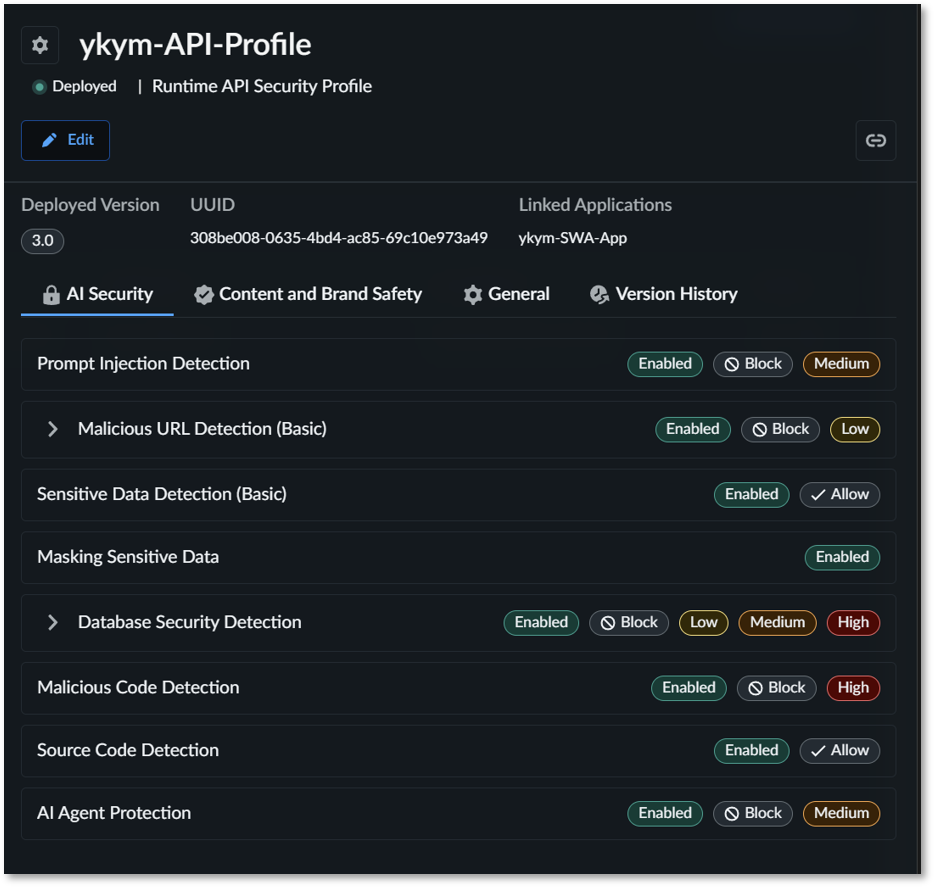This screenshot has width=934, height=887.
Task: Click Low badge in Database Security Detection row
Action: pos(703,623)
